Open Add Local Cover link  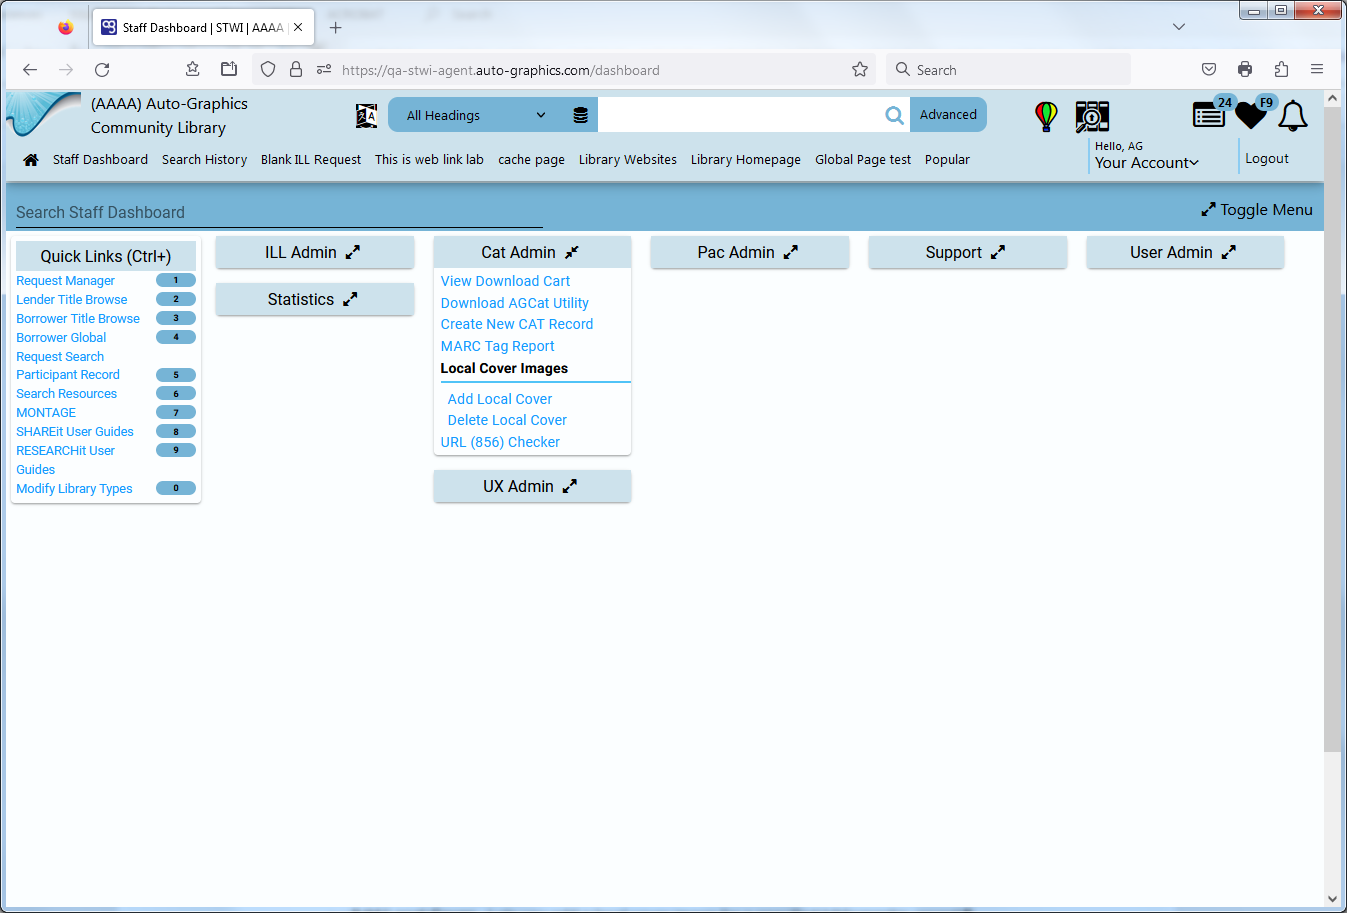(x=500, y=400)
